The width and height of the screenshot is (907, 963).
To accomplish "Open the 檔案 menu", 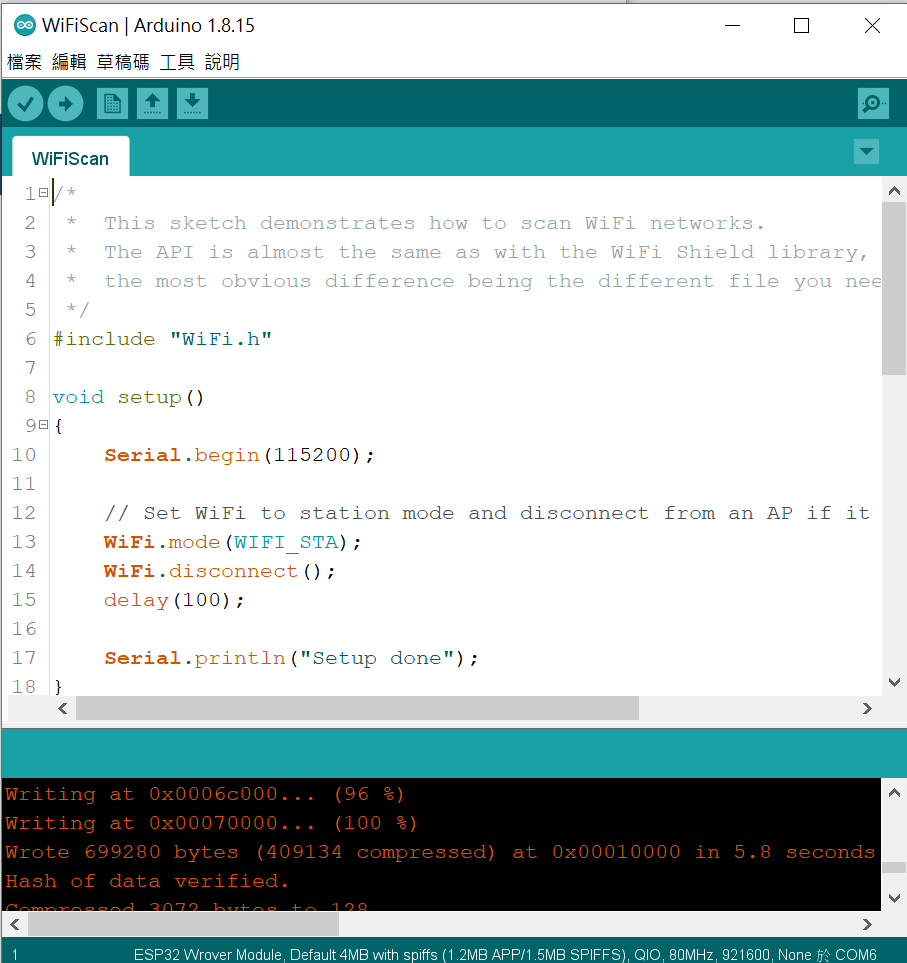I will pyautogui.click(x=25, y=62).
